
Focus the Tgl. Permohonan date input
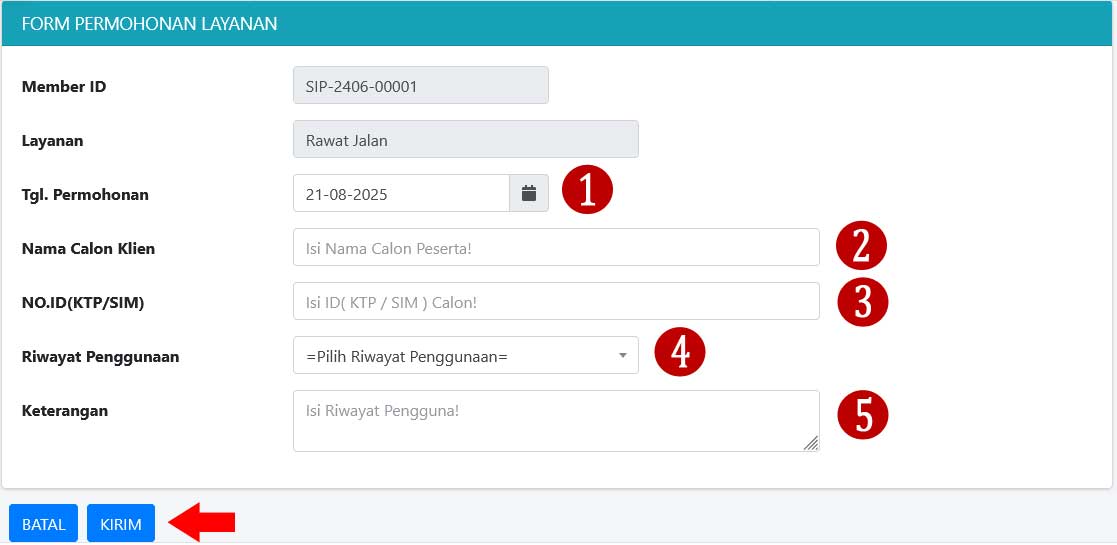(x=401, y=194)
